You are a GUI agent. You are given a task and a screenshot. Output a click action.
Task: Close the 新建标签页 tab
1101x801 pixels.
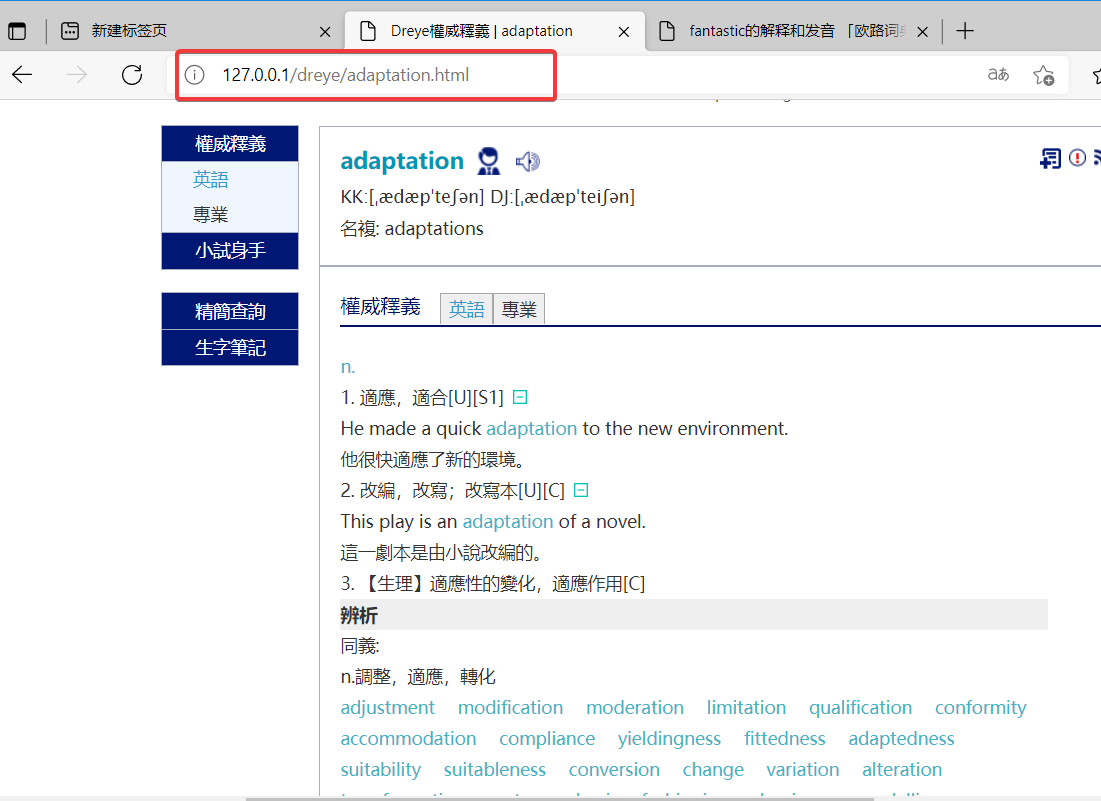[x=325, y=32]
